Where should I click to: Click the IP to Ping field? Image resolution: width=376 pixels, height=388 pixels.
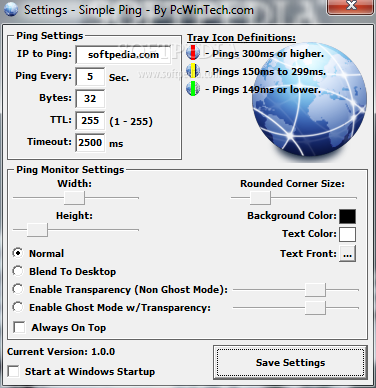(123, 55)
